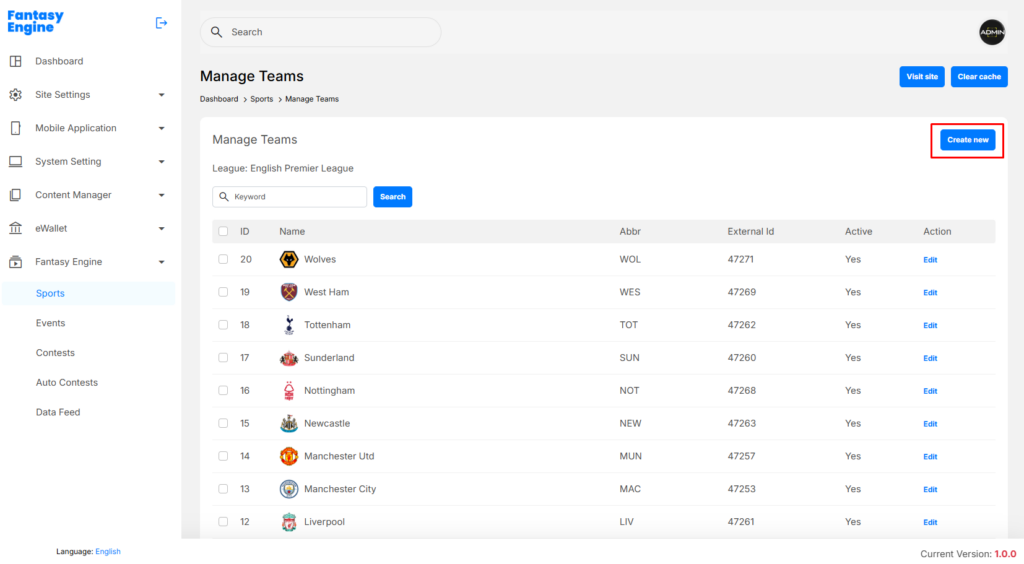Toggle the select-all checkbox in table header
This screenshot has height=564, width=1024.
coord(223,232)
